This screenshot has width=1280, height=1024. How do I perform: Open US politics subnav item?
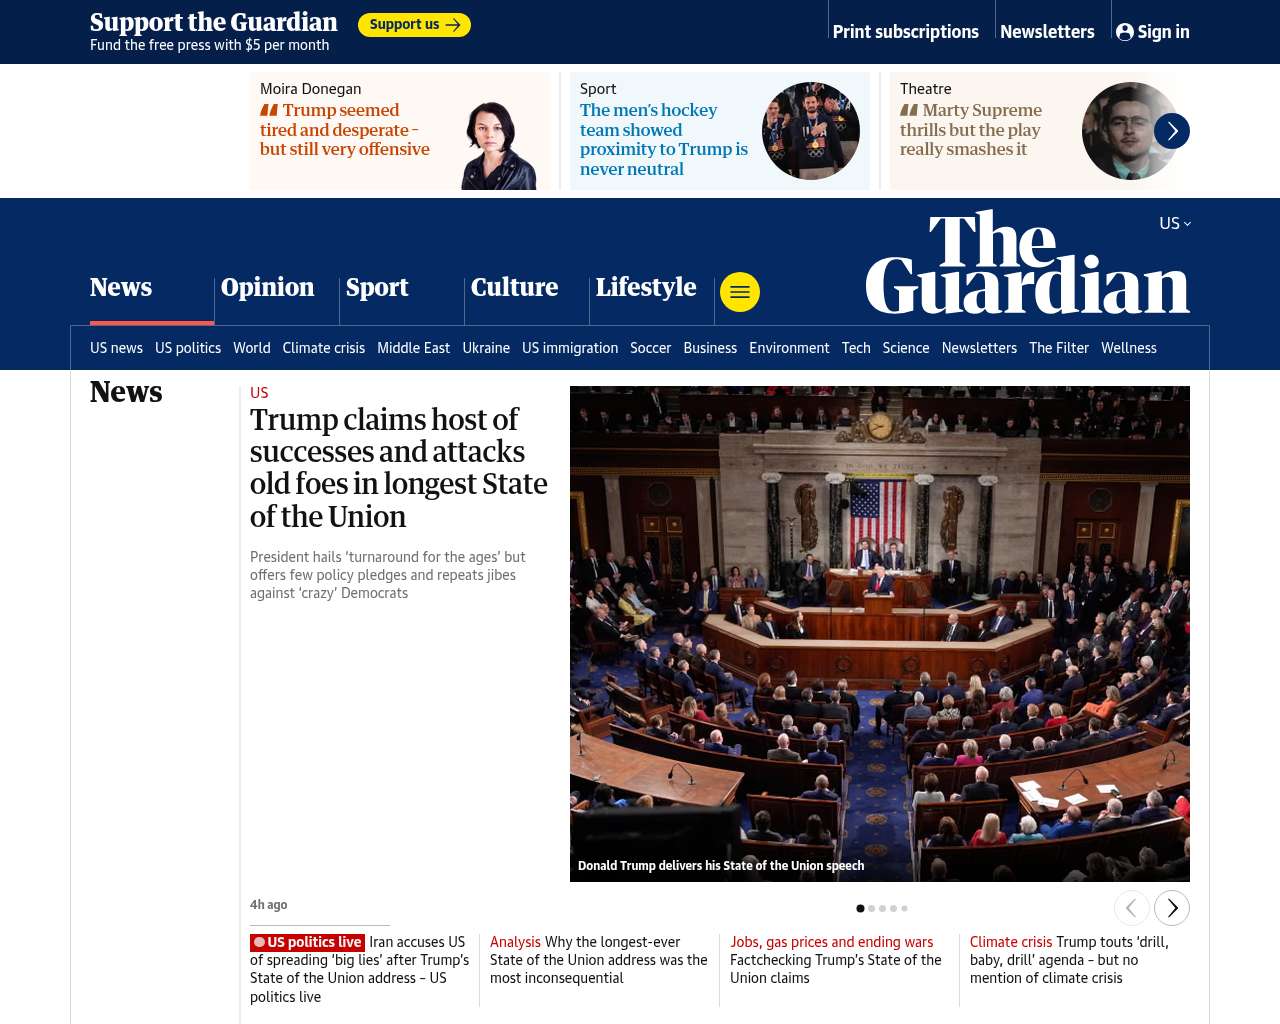188,348
